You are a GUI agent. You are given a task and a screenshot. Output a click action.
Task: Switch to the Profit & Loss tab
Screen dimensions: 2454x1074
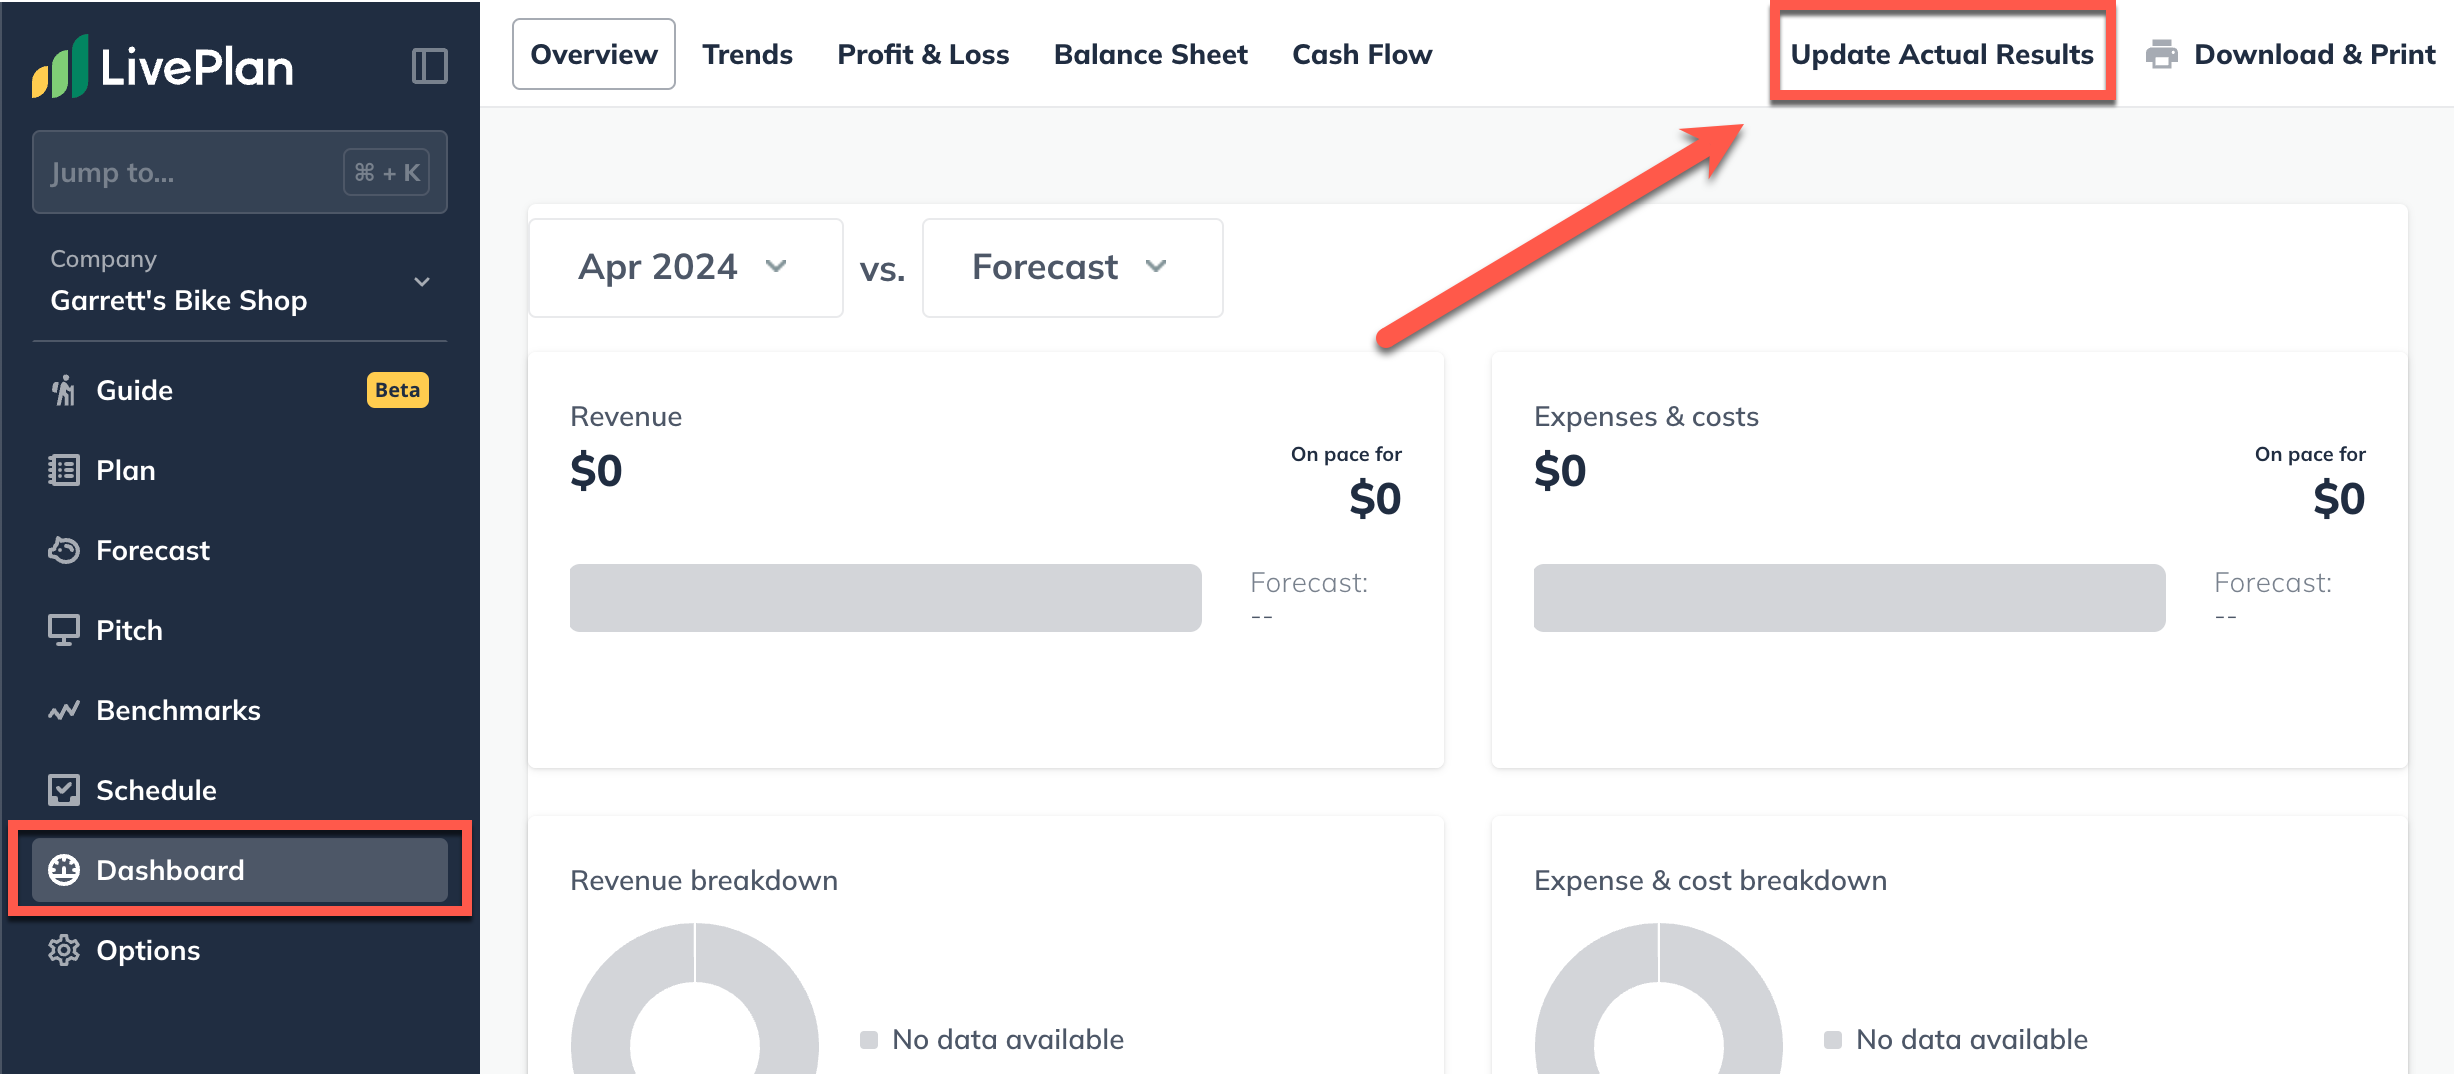923,54
